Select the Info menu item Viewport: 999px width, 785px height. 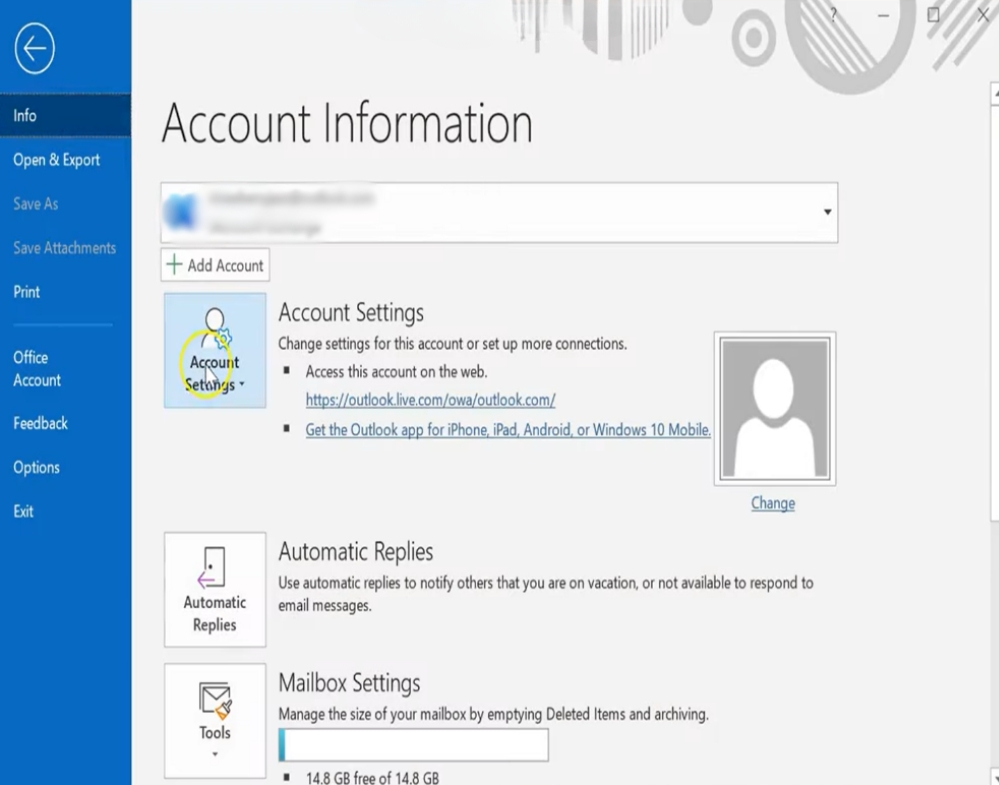click(66, 115)
